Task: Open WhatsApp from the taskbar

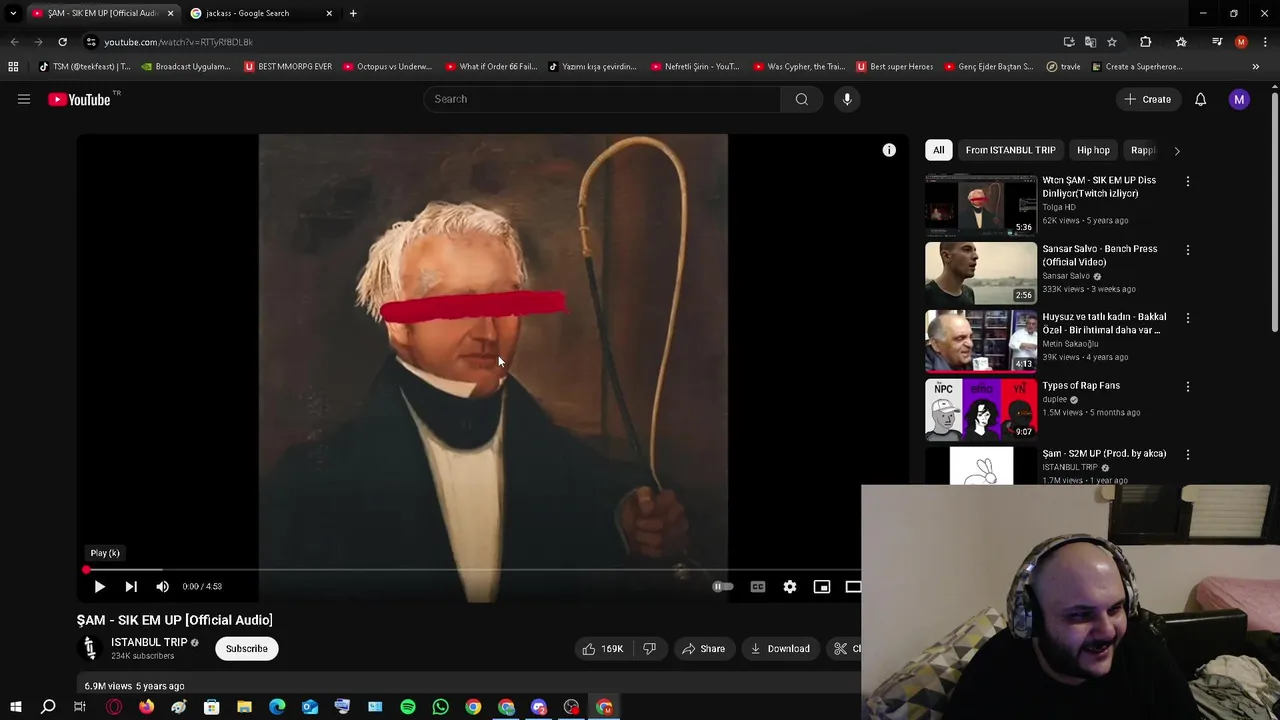Action: 440,707
